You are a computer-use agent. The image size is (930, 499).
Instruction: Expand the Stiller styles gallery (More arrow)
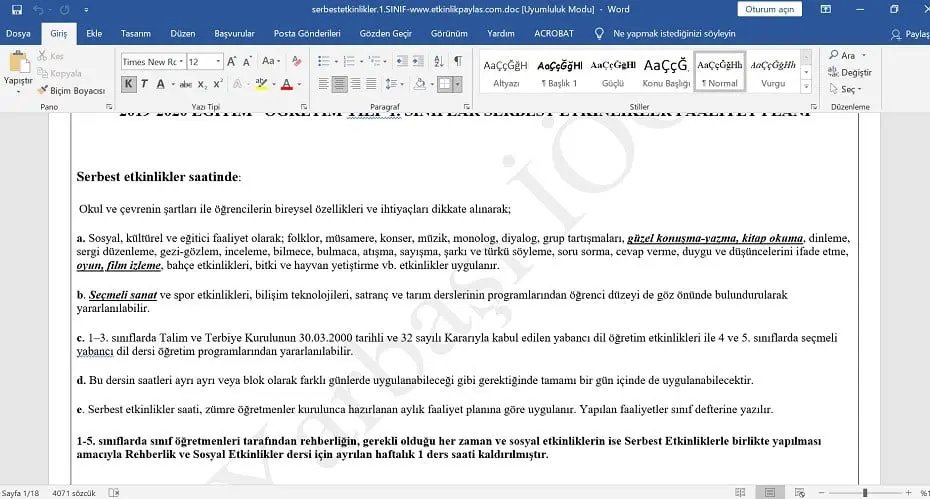(x=806, y=87)
